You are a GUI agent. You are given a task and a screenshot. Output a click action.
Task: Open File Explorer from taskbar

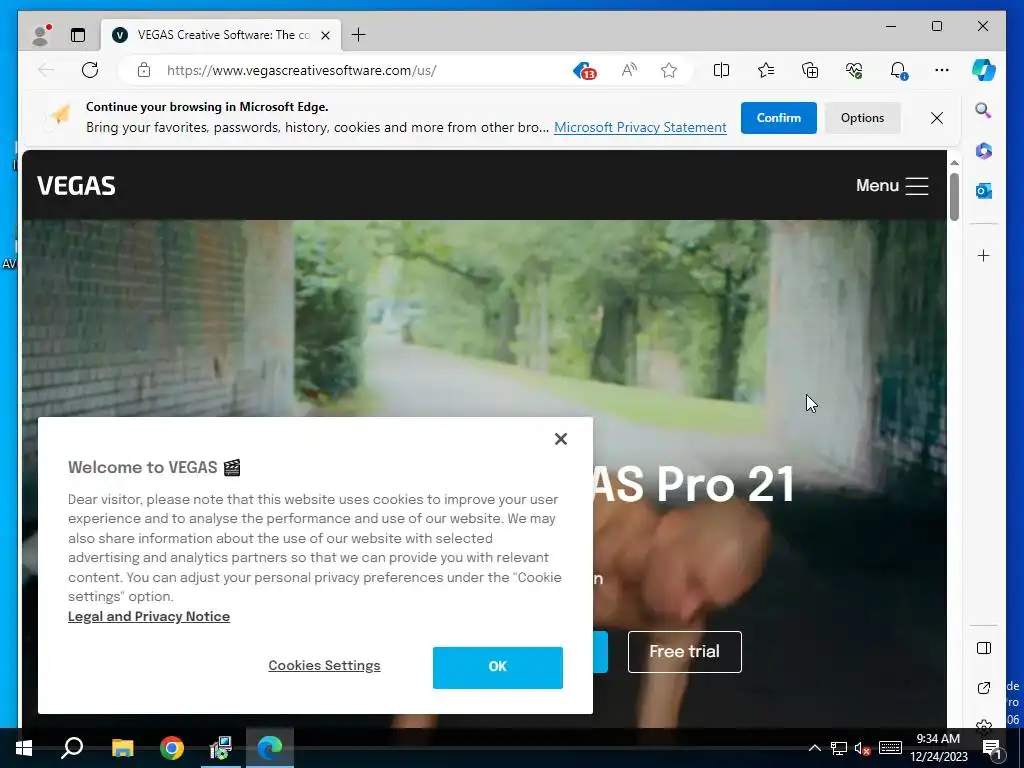click(122, 748)
